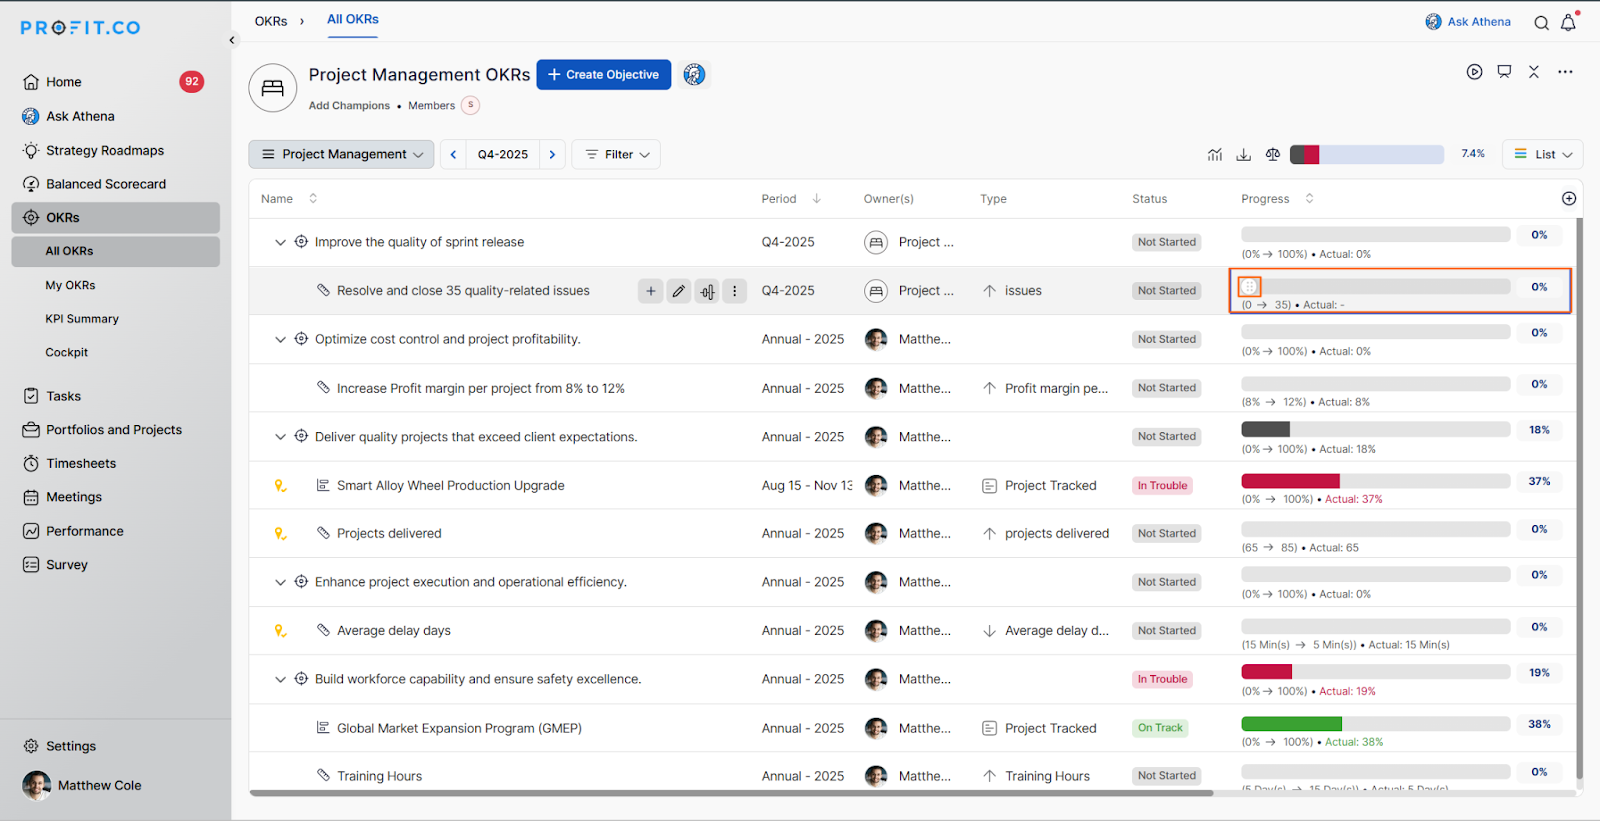
Task: Click the Add Champions link
Action: pos(349,106)
